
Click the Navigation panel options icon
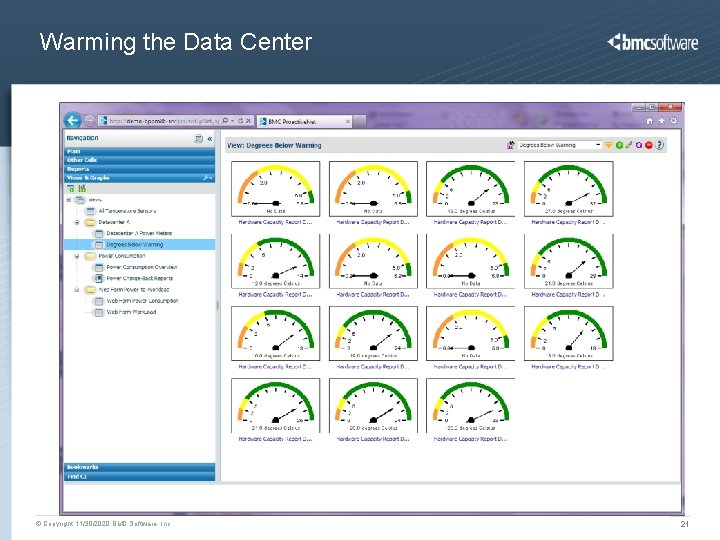(x=198, y=138)
